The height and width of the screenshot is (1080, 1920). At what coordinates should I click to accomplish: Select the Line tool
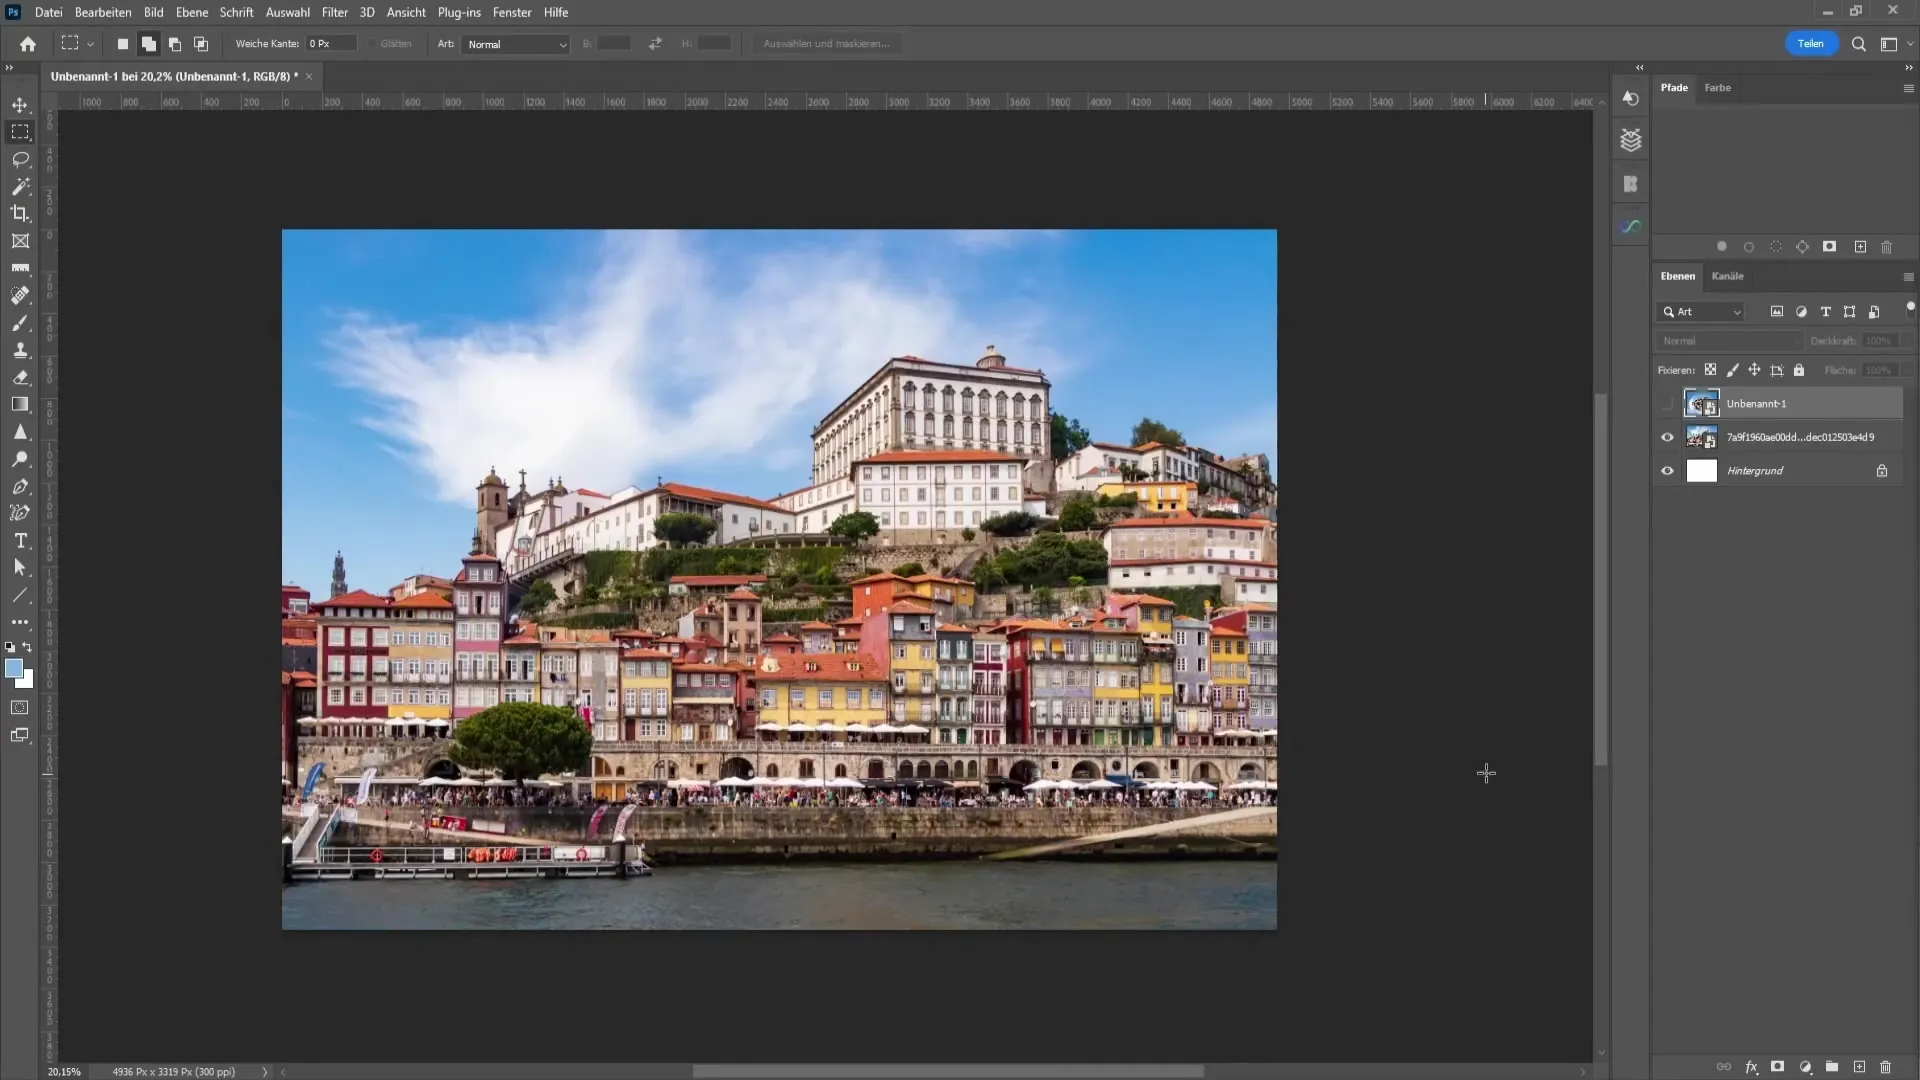(x=20, y=595)
